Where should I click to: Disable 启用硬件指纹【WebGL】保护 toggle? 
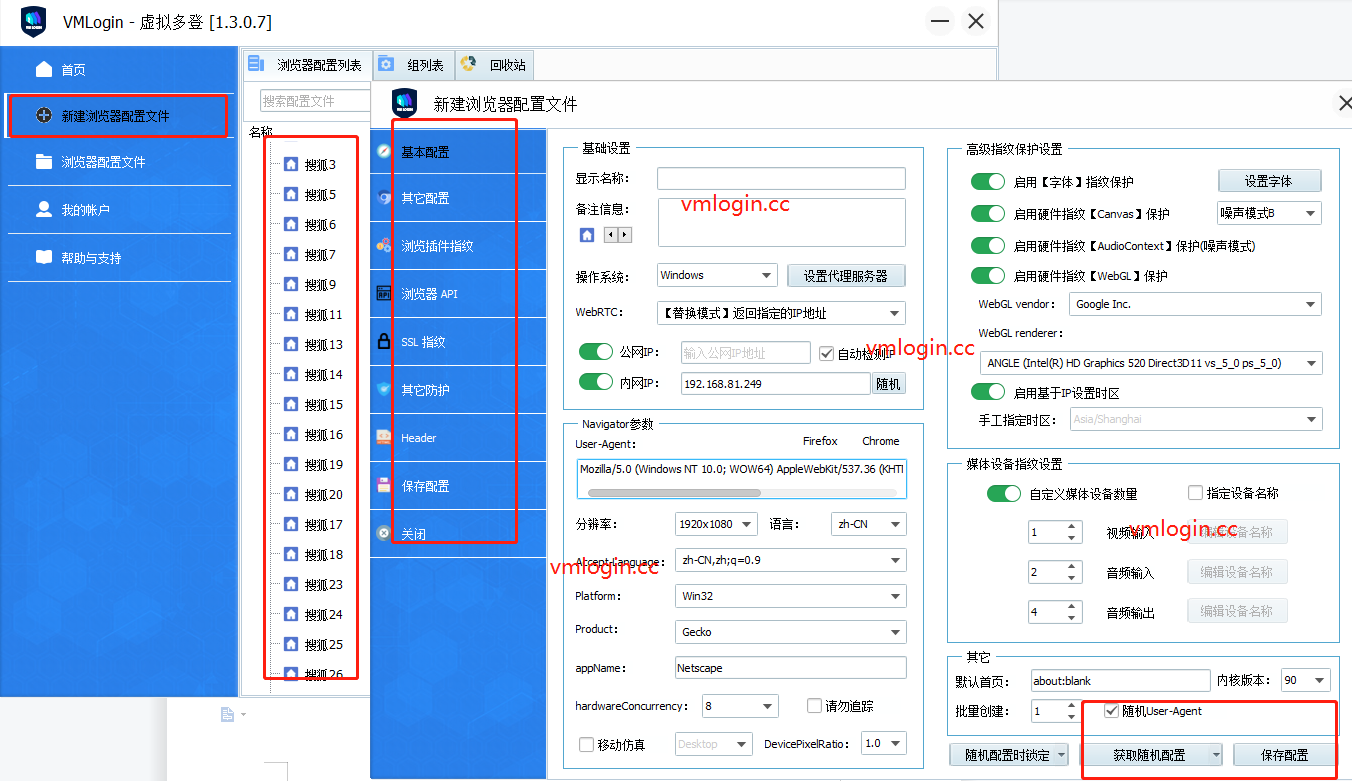(988, 275)
